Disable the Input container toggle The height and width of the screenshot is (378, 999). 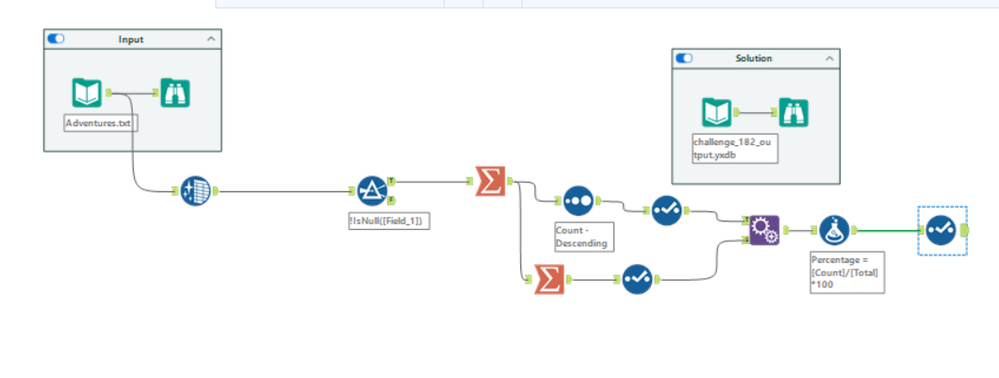[x=56, y=39]
